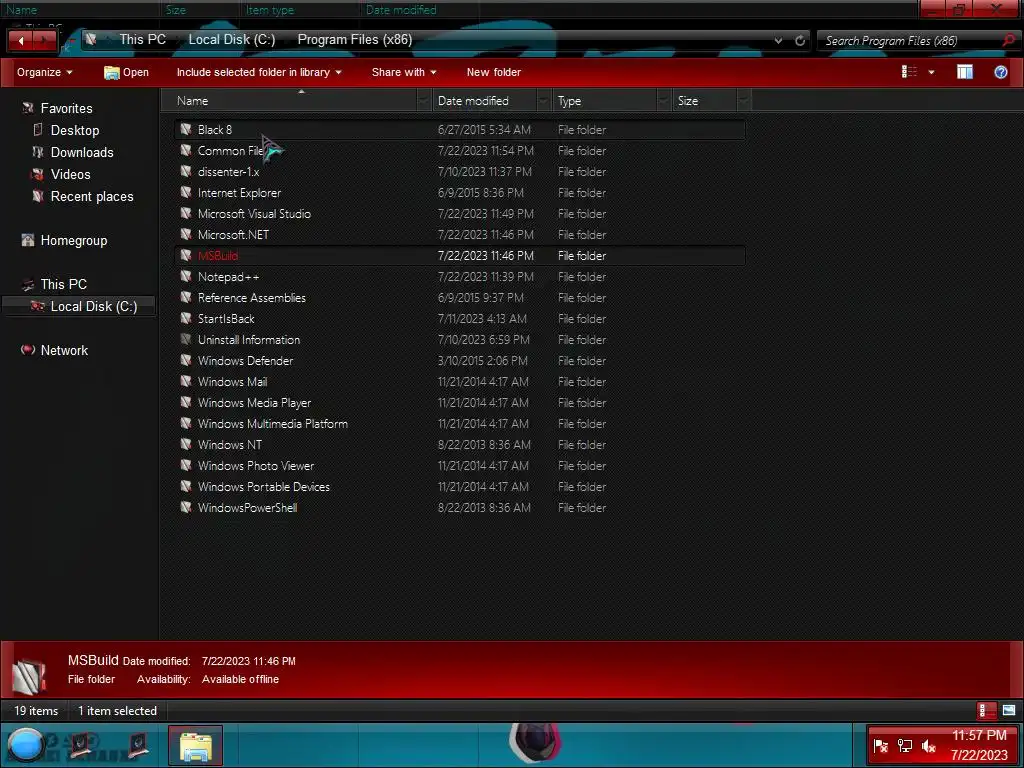Select the Windows Mail folder name
The image size is (1024, 768).
(x=232, y=381)
